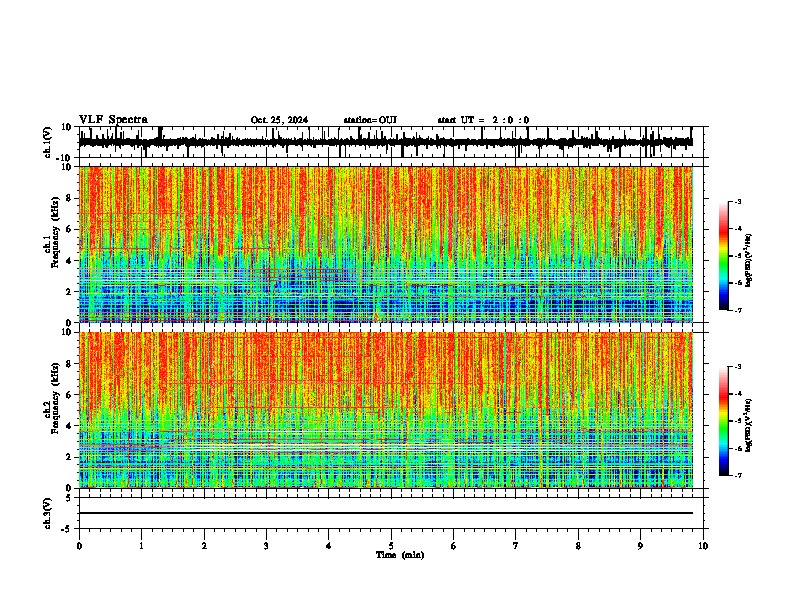Click the log(PSD) label beside ch.1 colorbar
792x612 pixels.
click(749, 260)
